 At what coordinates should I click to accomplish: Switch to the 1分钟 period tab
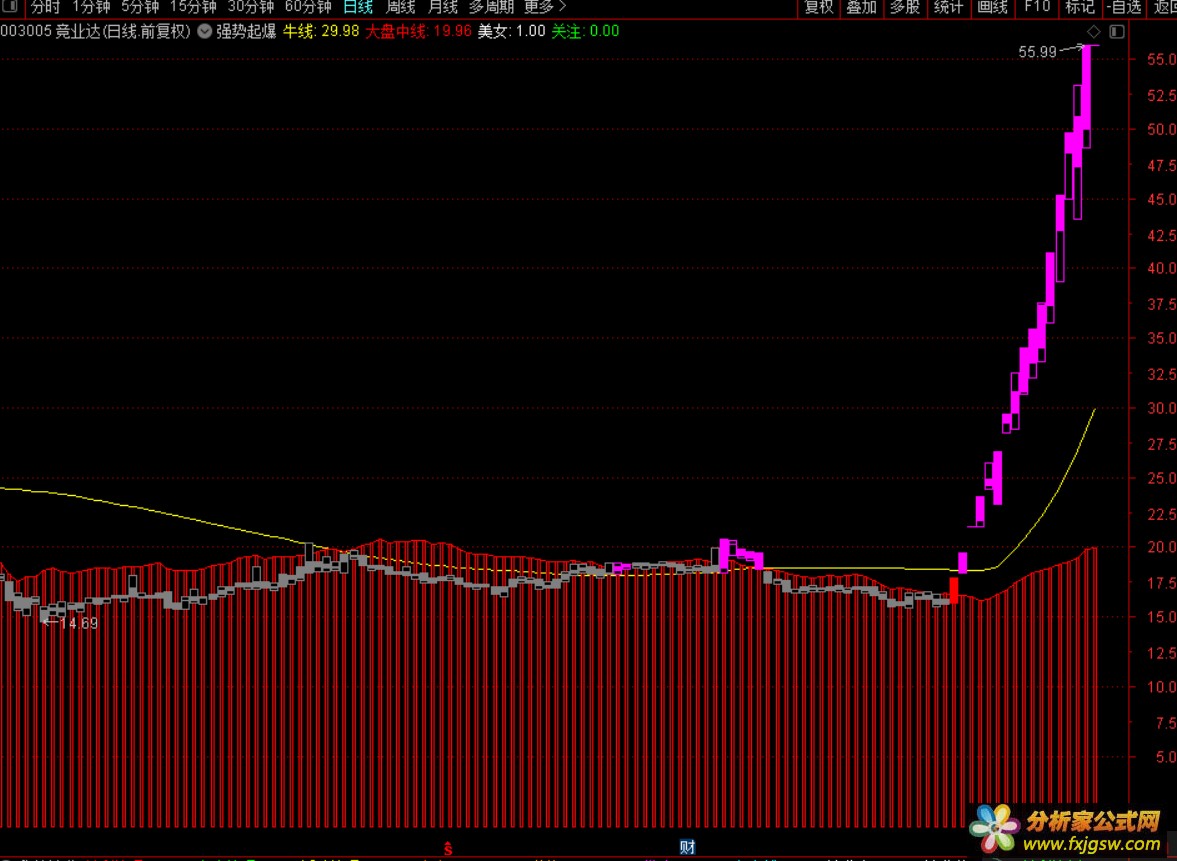pyautogui.click(x=91, y=7)
